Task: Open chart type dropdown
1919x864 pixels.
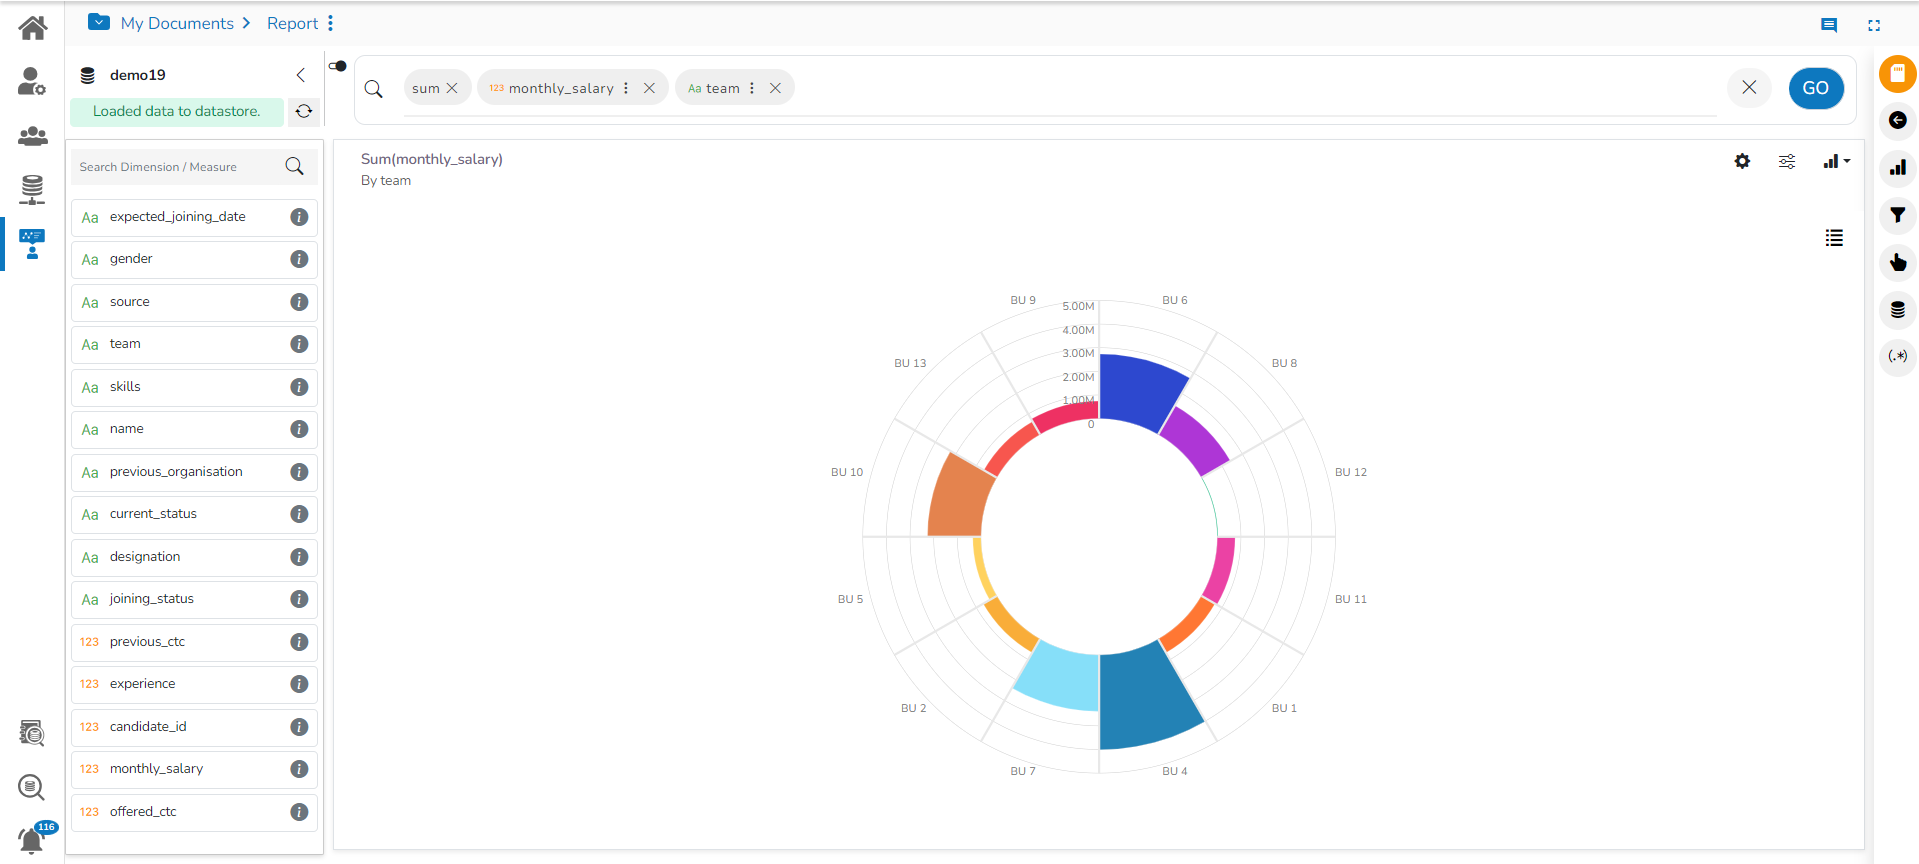Action: (1836, 161)
